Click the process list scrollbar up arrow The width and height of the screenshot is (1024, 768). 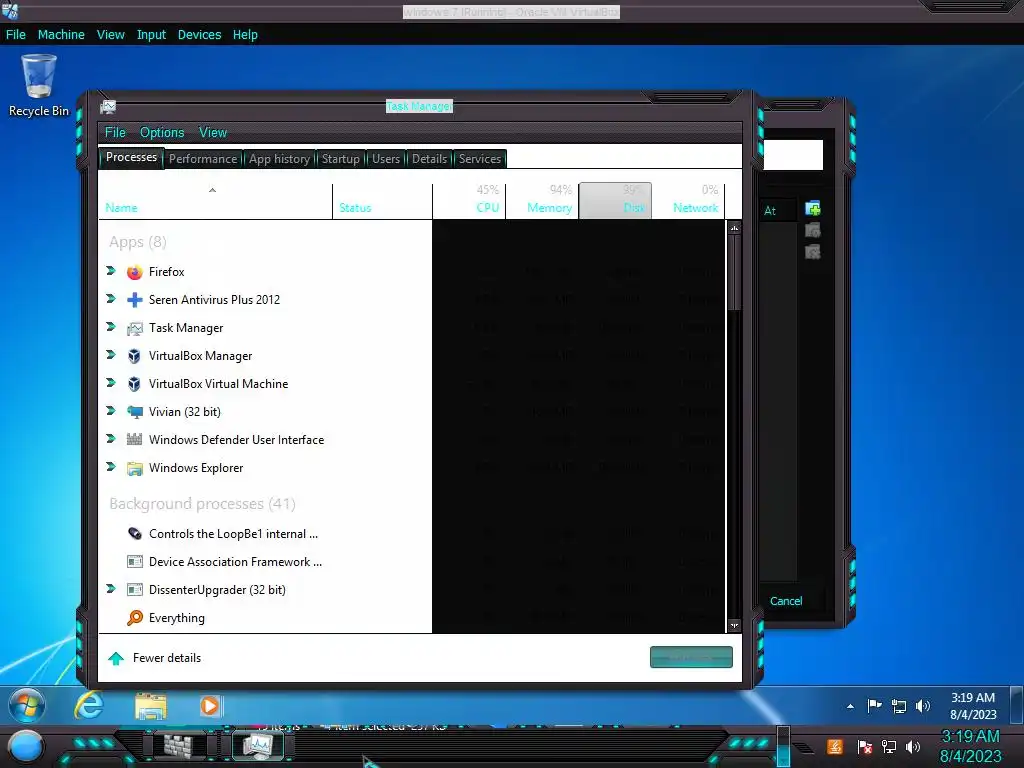coord(734,228)
